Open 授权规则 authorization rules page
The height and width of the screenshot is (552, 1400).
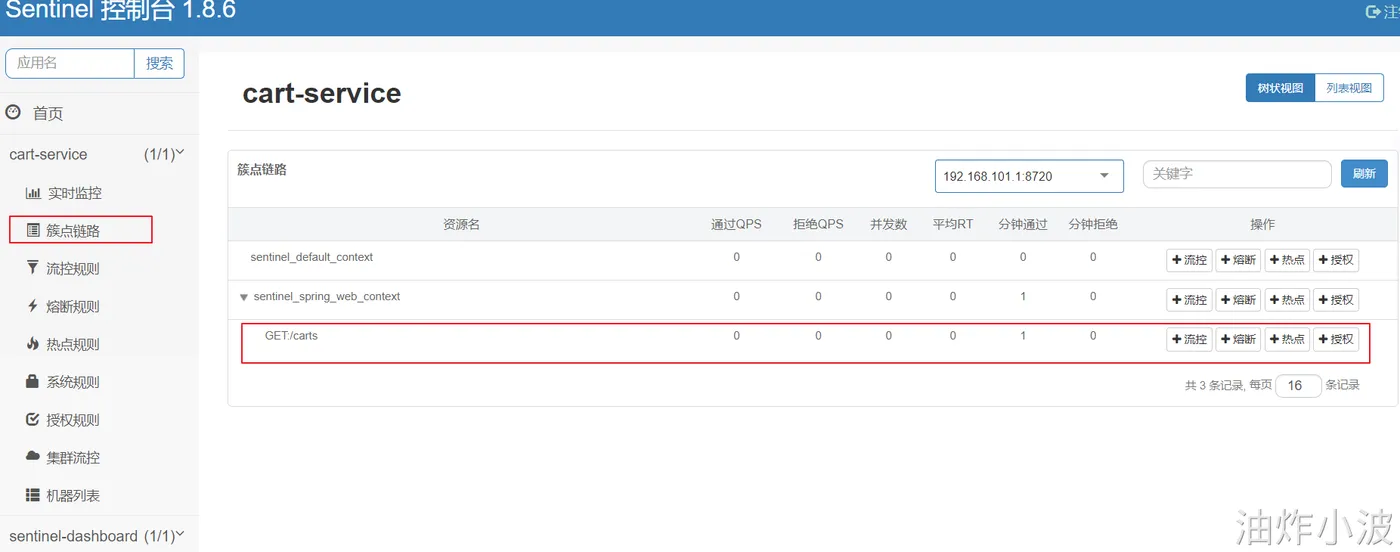point(73,420)
